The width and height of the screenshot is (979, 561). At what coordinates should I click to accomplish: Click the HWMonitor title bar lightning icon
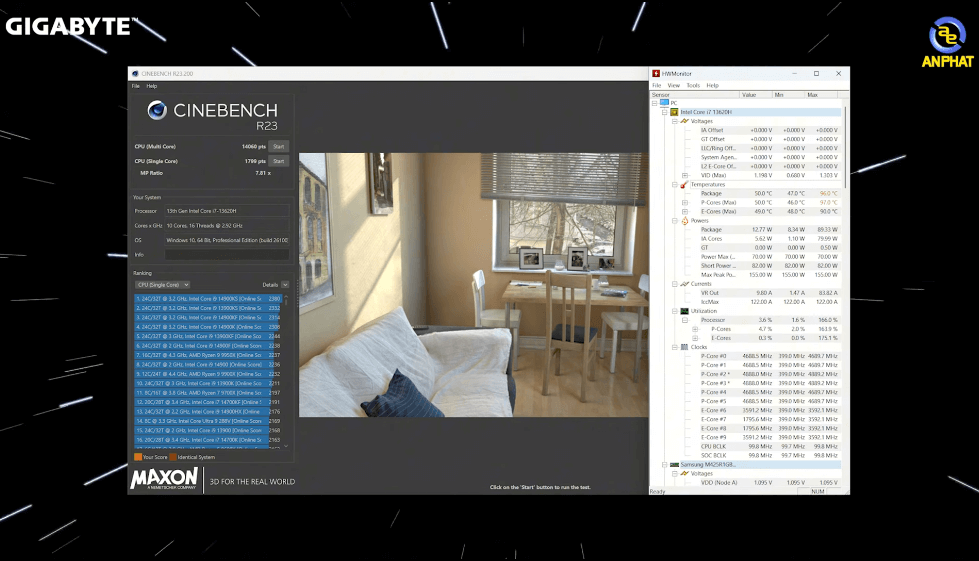[656, 74]
